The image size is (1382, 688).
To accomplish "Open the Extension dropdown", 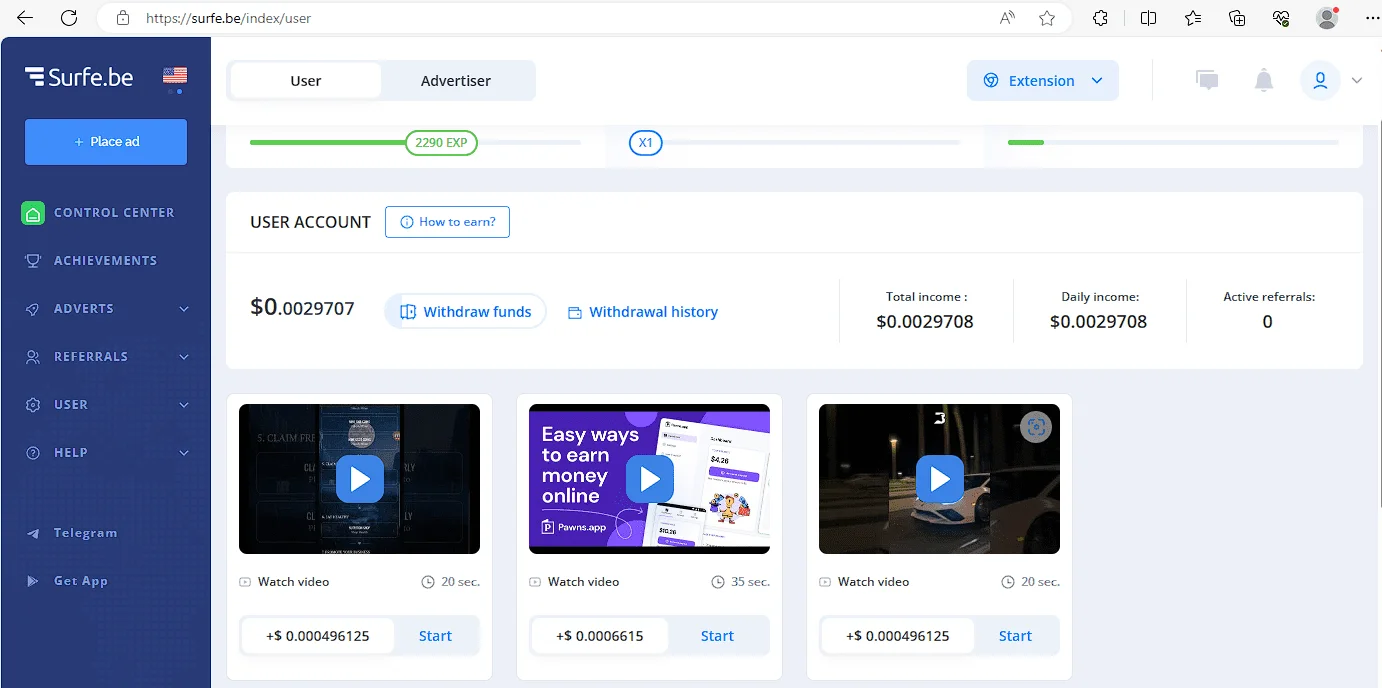I will (1043, 81).
